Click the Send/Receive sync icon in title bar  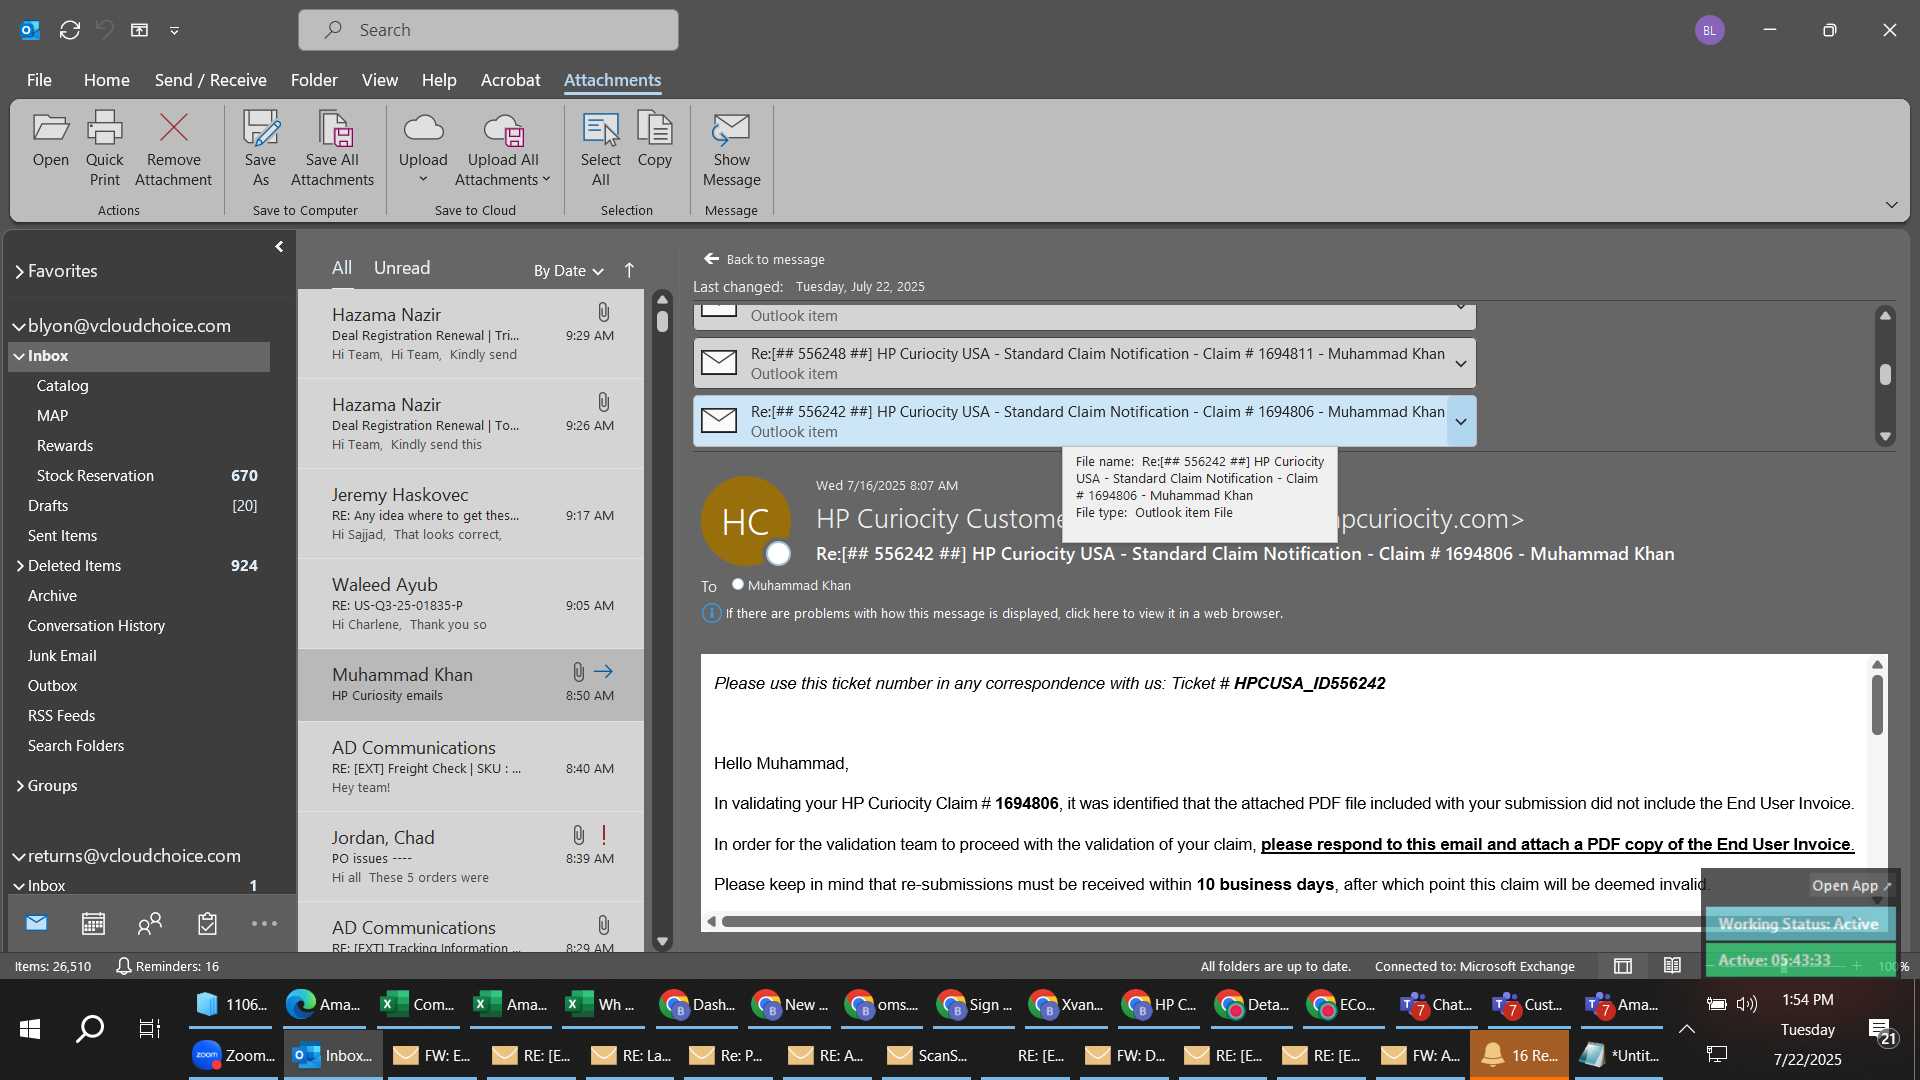69,30
